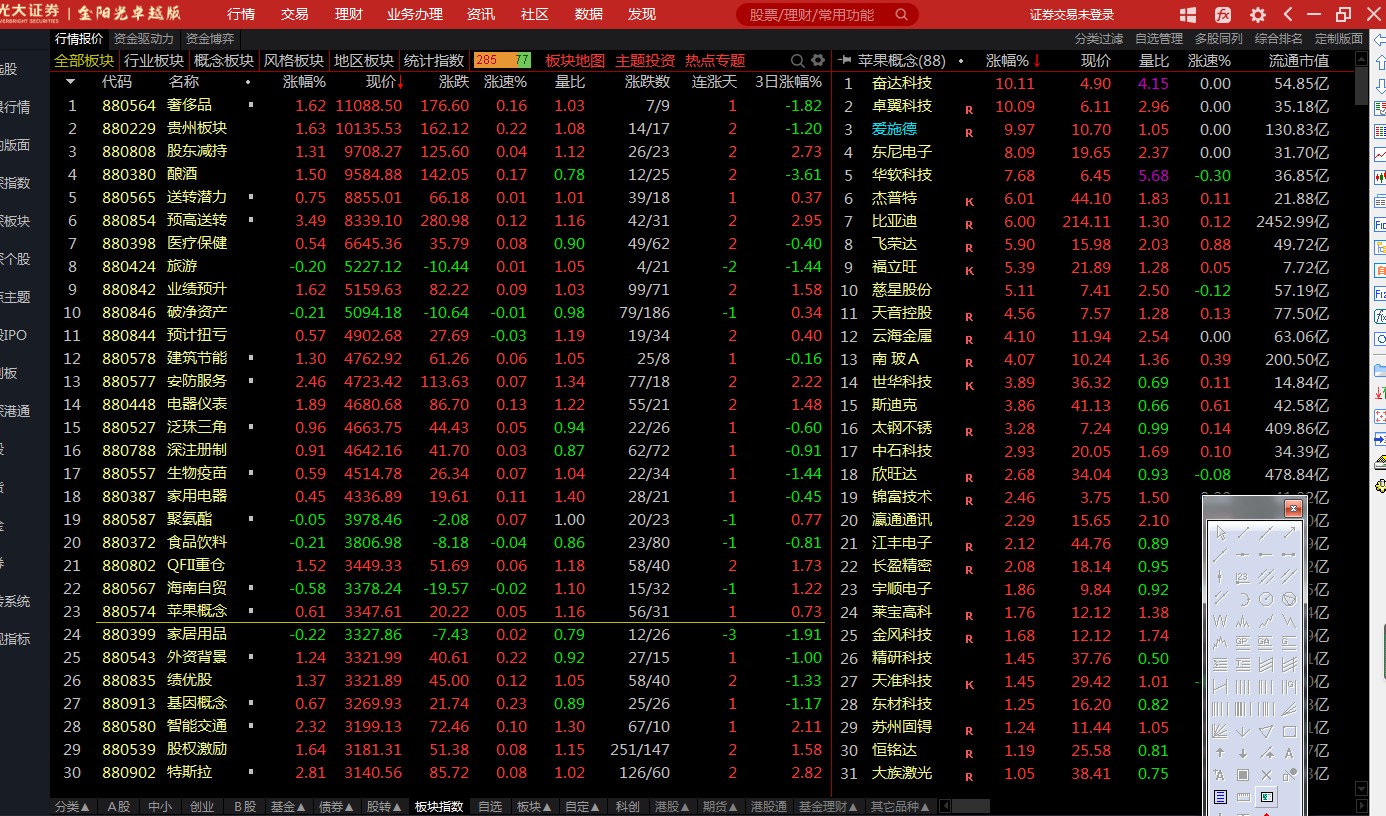
Task: Click the Windows-logo layout icon in title bar
Action: point(1188,14)
